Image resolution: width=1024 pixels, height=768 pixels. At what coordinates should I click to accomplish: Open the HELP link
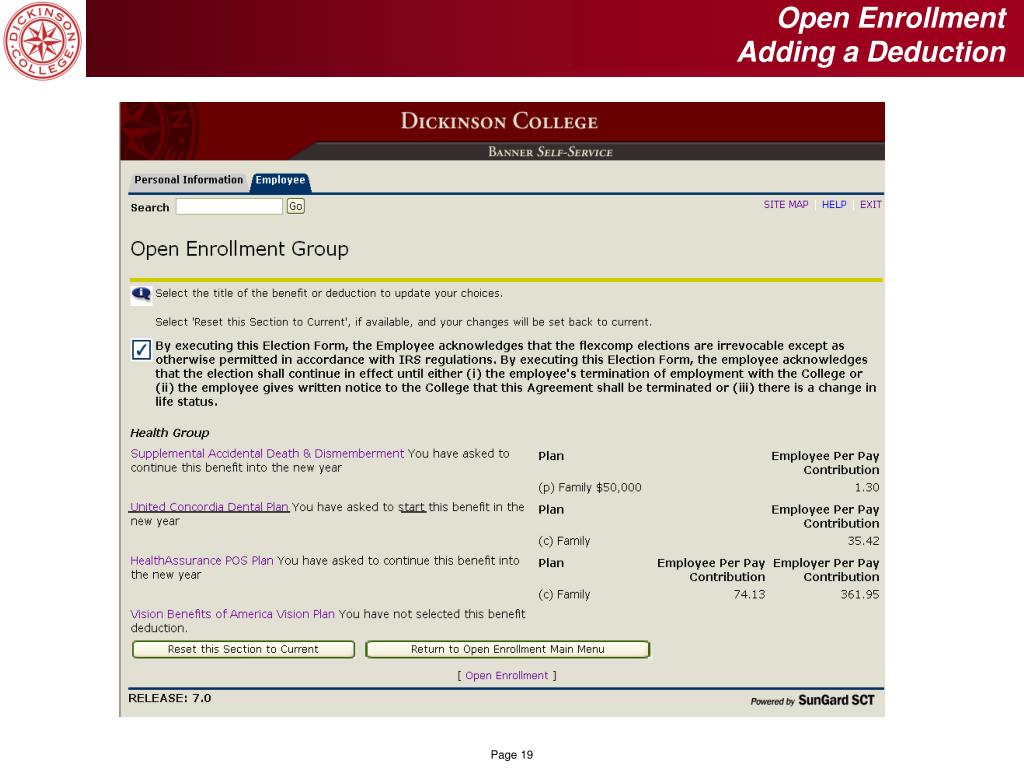click(834, 204)
